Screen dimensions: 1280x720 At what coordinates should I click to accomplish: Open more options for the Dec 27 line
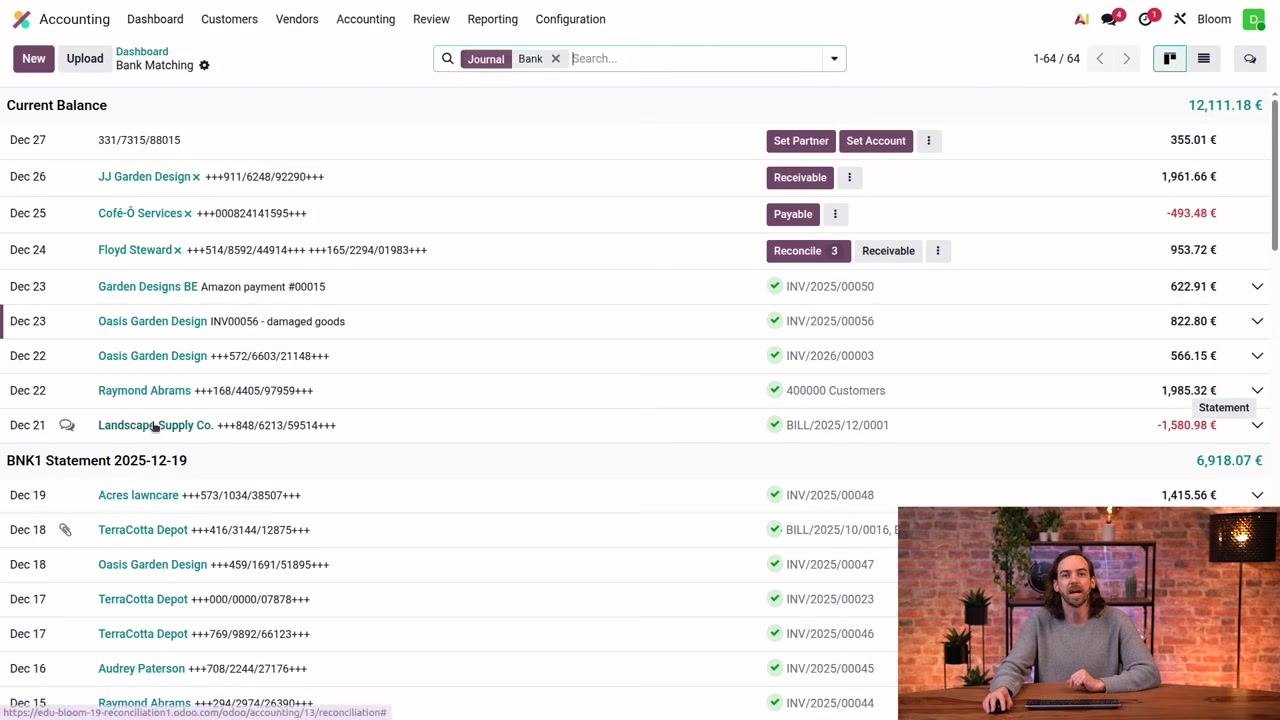click(928, 141)
